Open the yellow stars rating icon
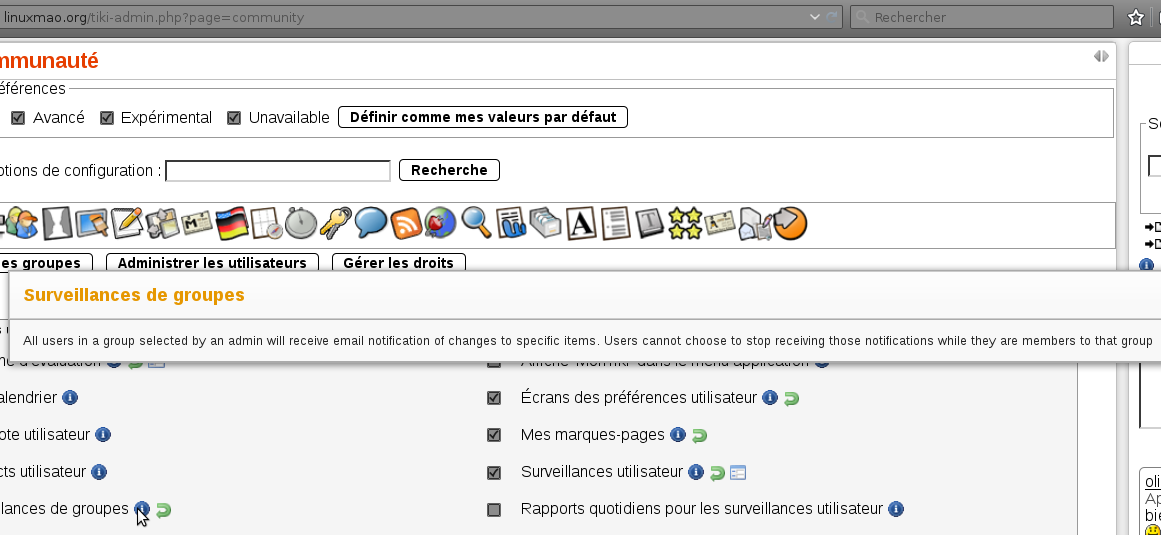Image resolution: width=1161 pixels, height=535 pixels. click(x=685, y=223)
